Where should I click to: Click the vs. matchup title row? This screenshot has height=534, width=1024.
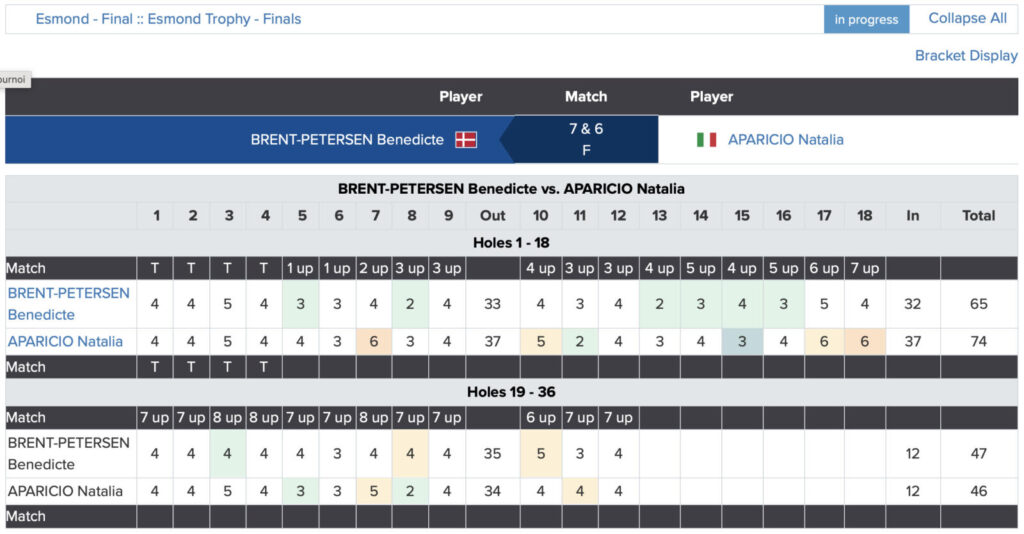point(511,189)
